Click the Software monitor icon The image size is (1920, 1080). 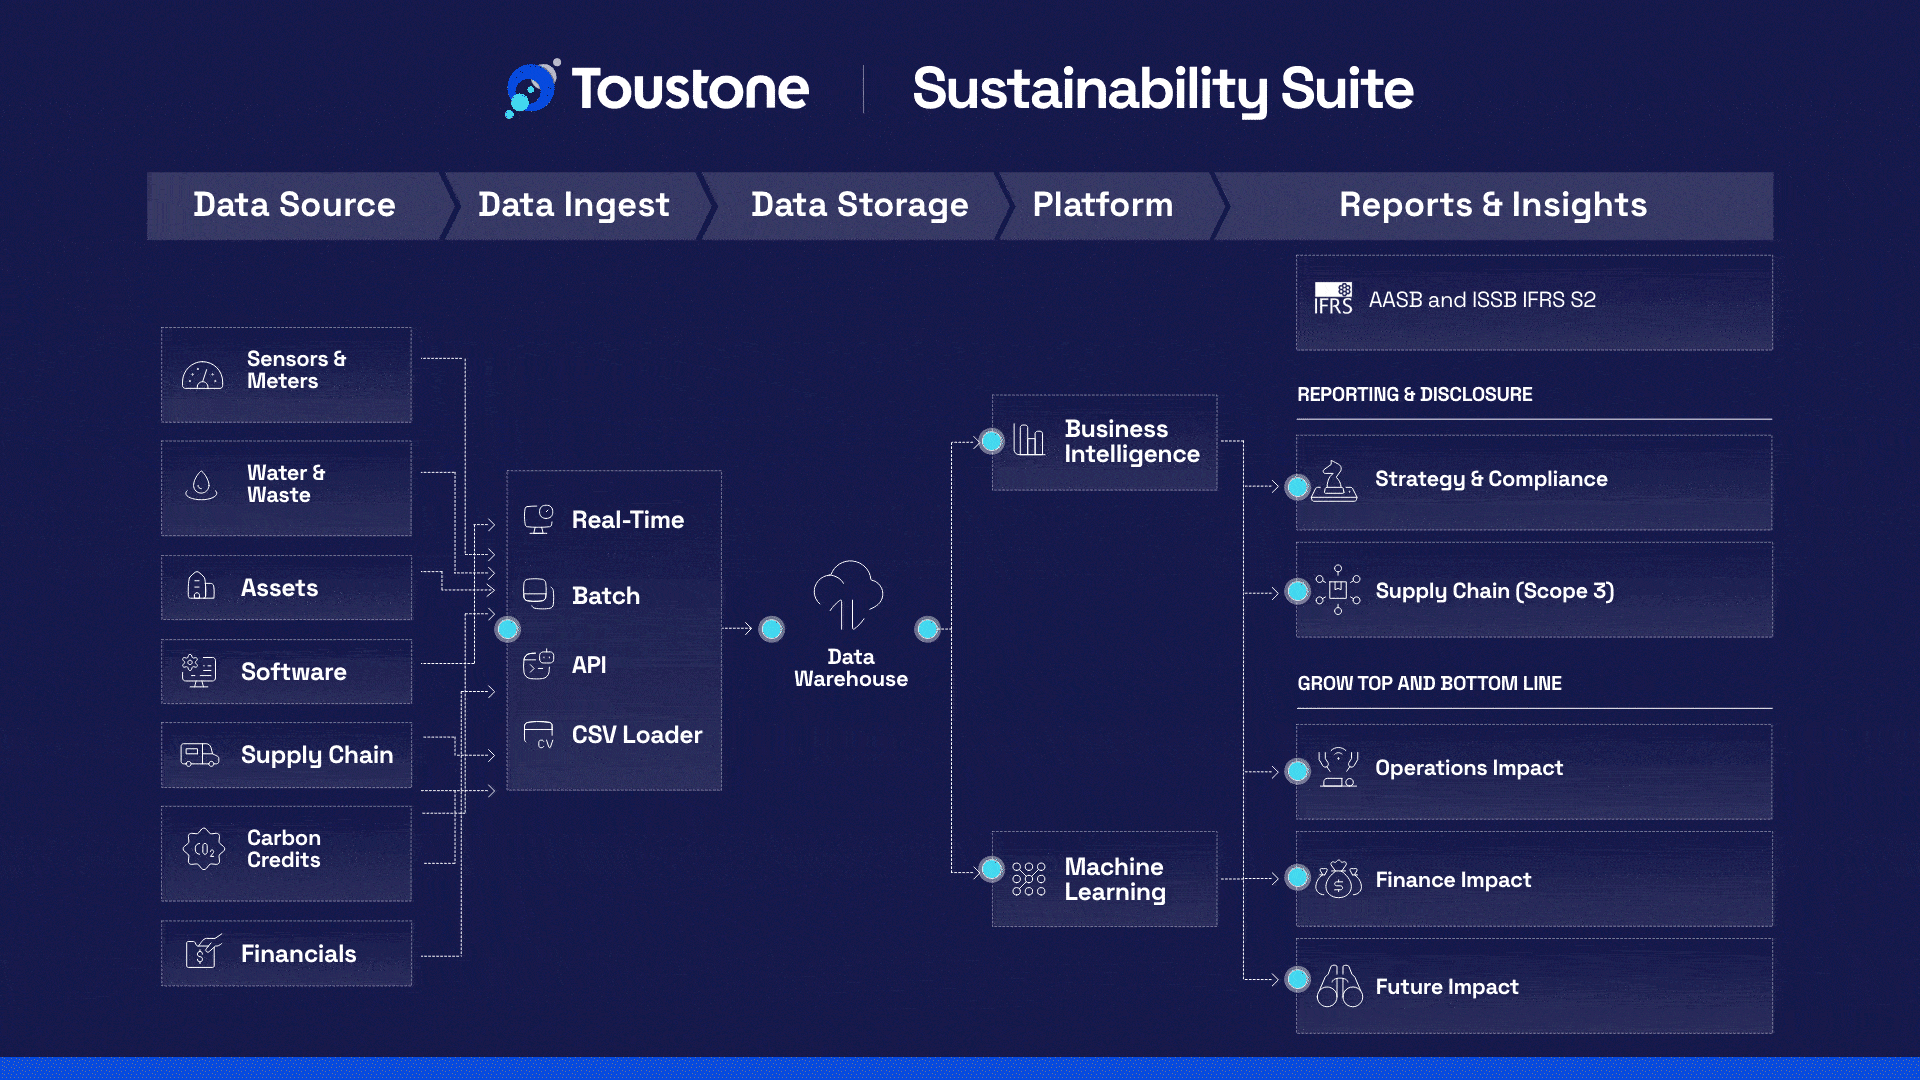coord(199,671)
